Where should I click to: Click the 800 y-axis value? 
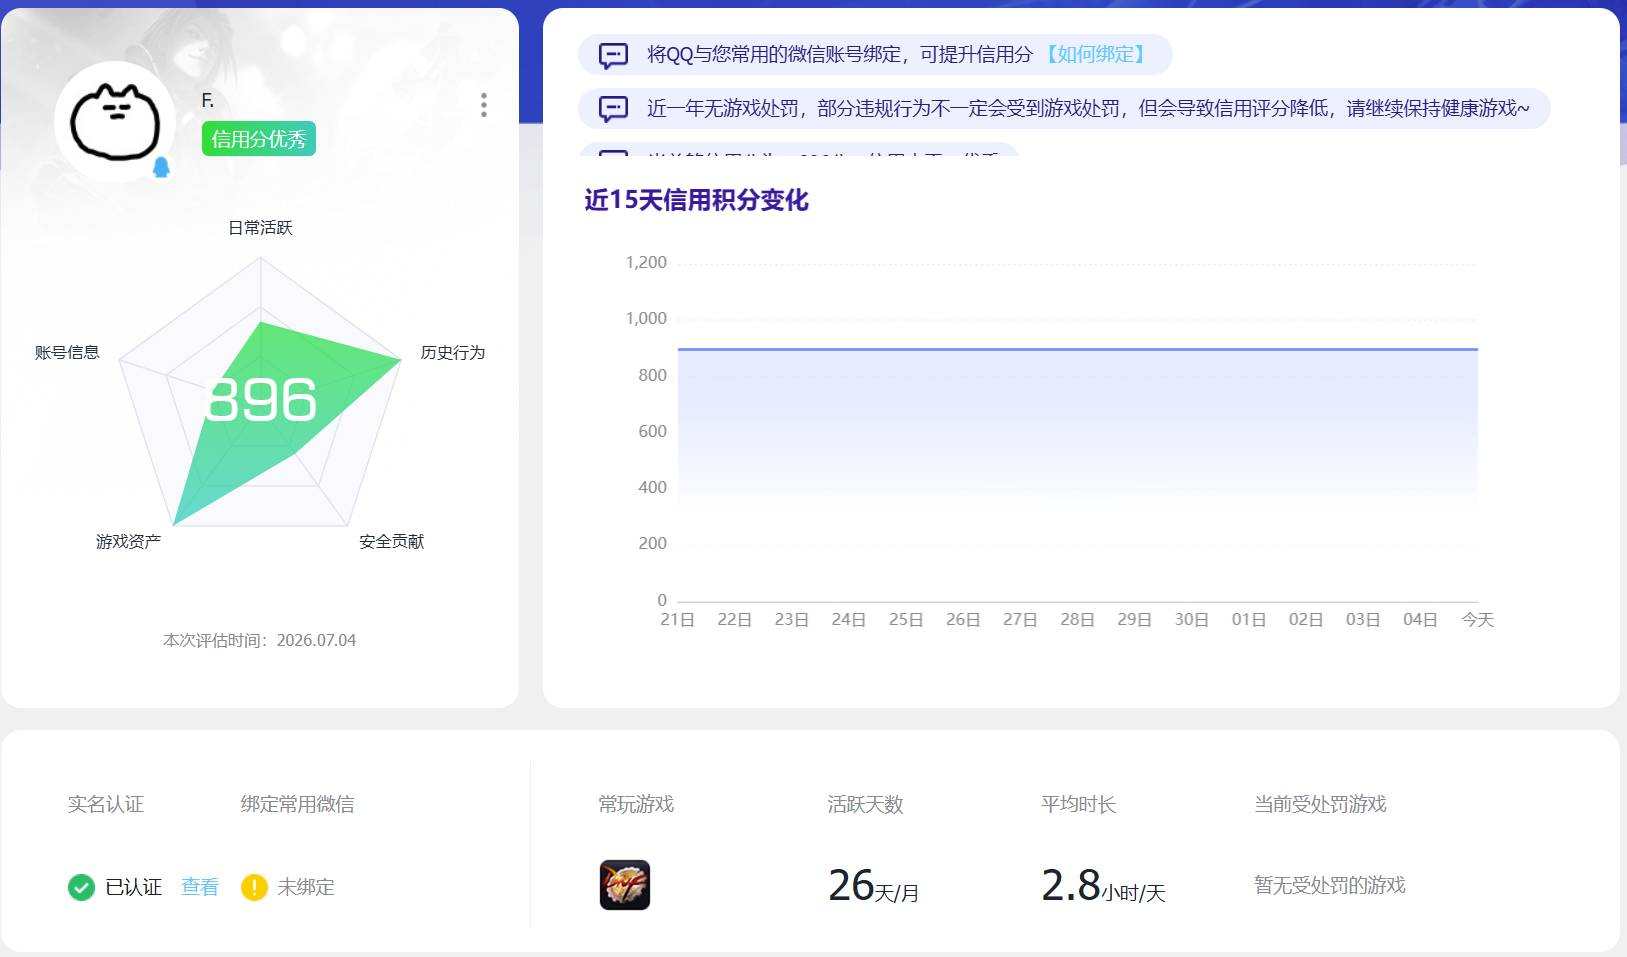(x=652, y=375)
